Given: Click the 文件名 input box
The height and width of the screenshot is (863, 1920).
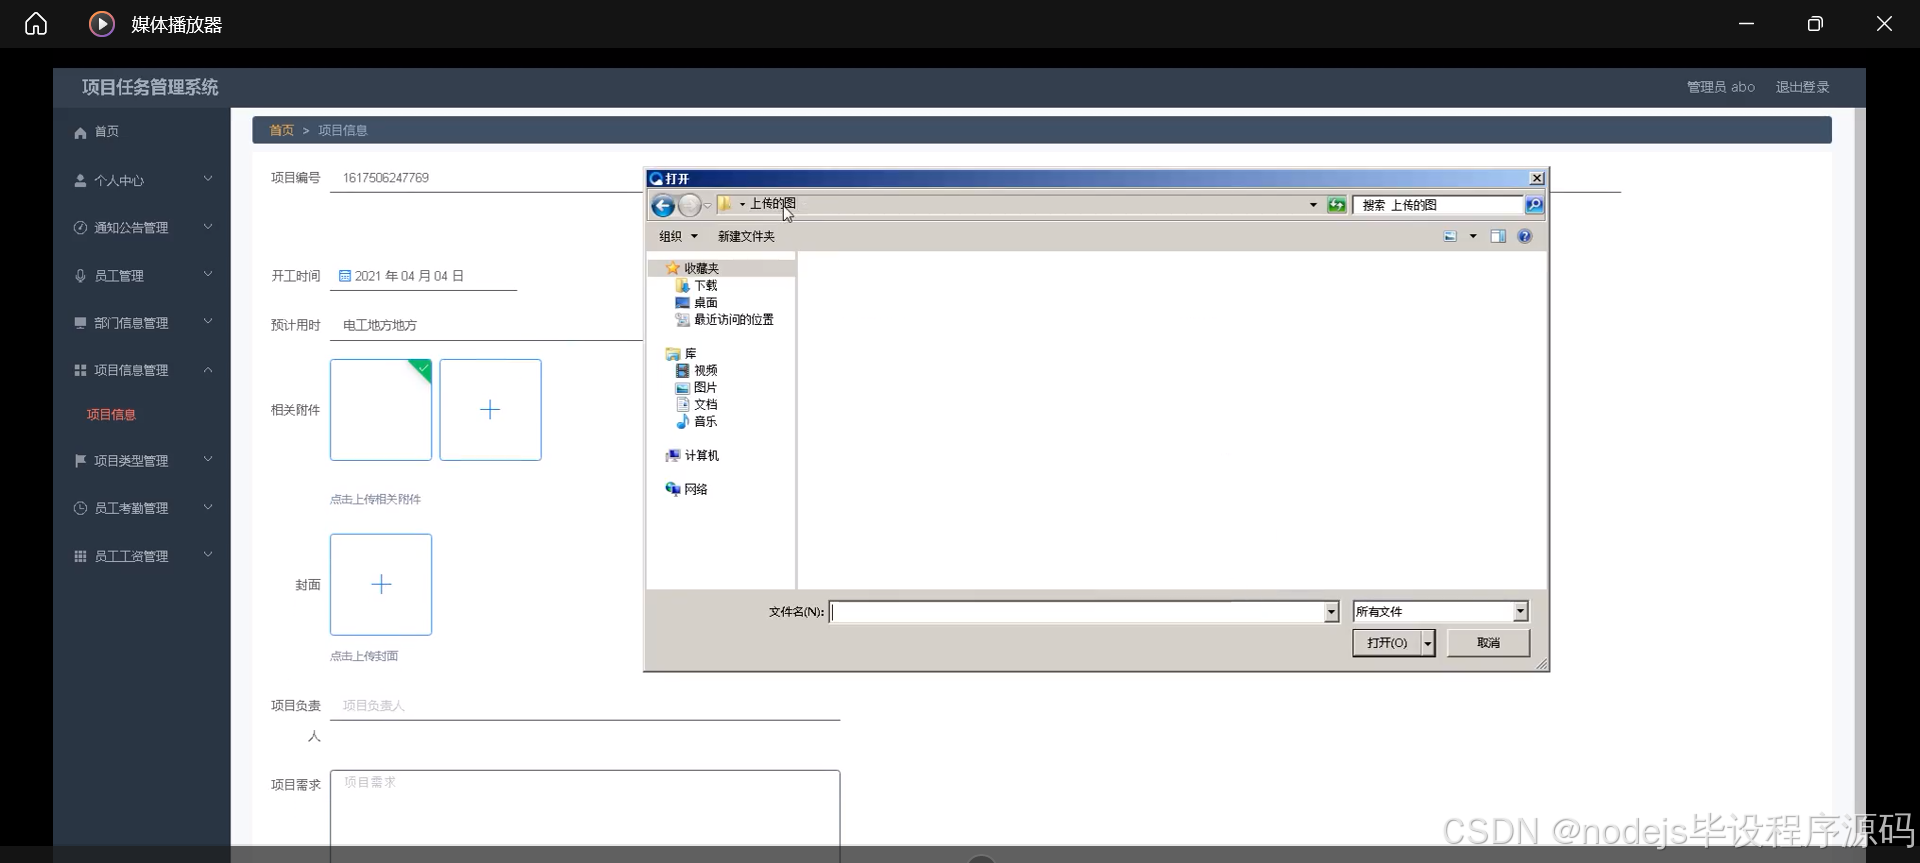Looking at the screenshot, I should coord(1077,612).
